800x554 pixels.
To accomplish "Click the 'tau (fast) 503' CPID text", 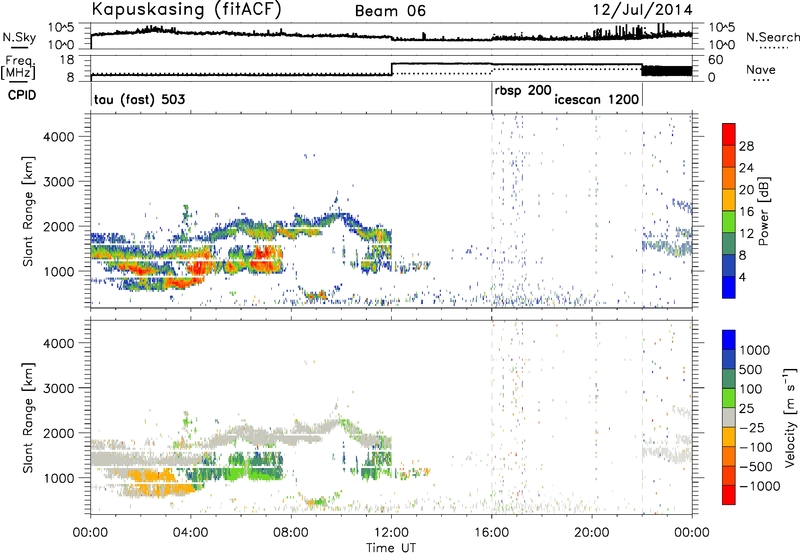I will 139,99.
